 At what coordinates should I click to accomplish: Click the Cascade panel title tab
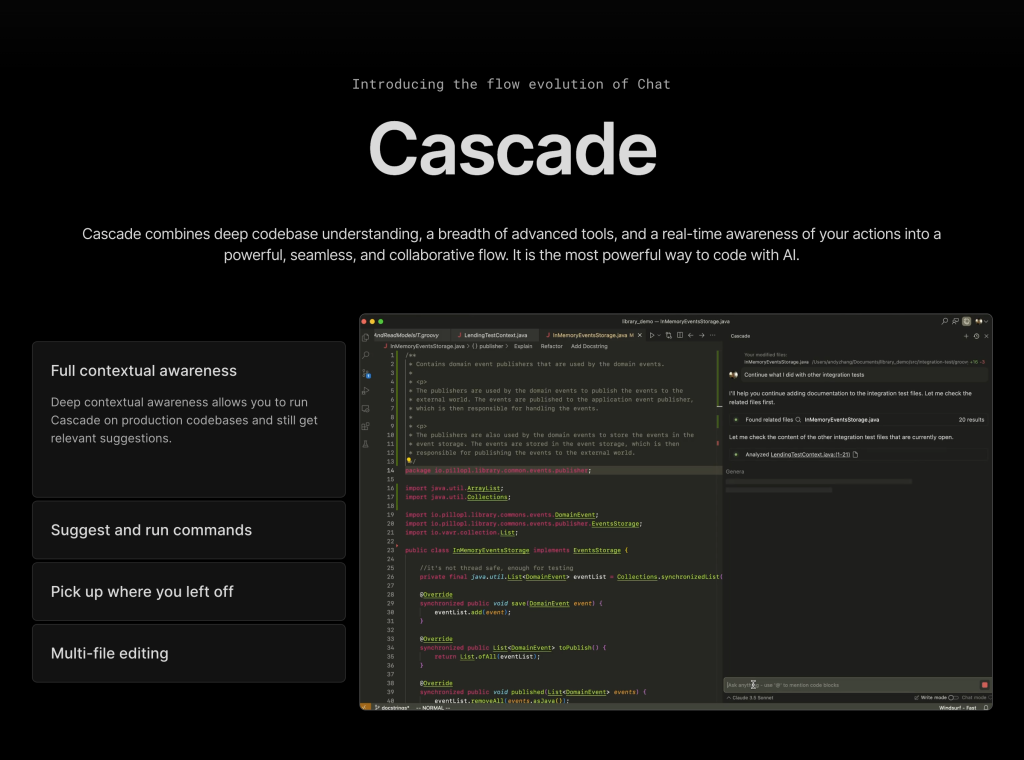point(740,336)
